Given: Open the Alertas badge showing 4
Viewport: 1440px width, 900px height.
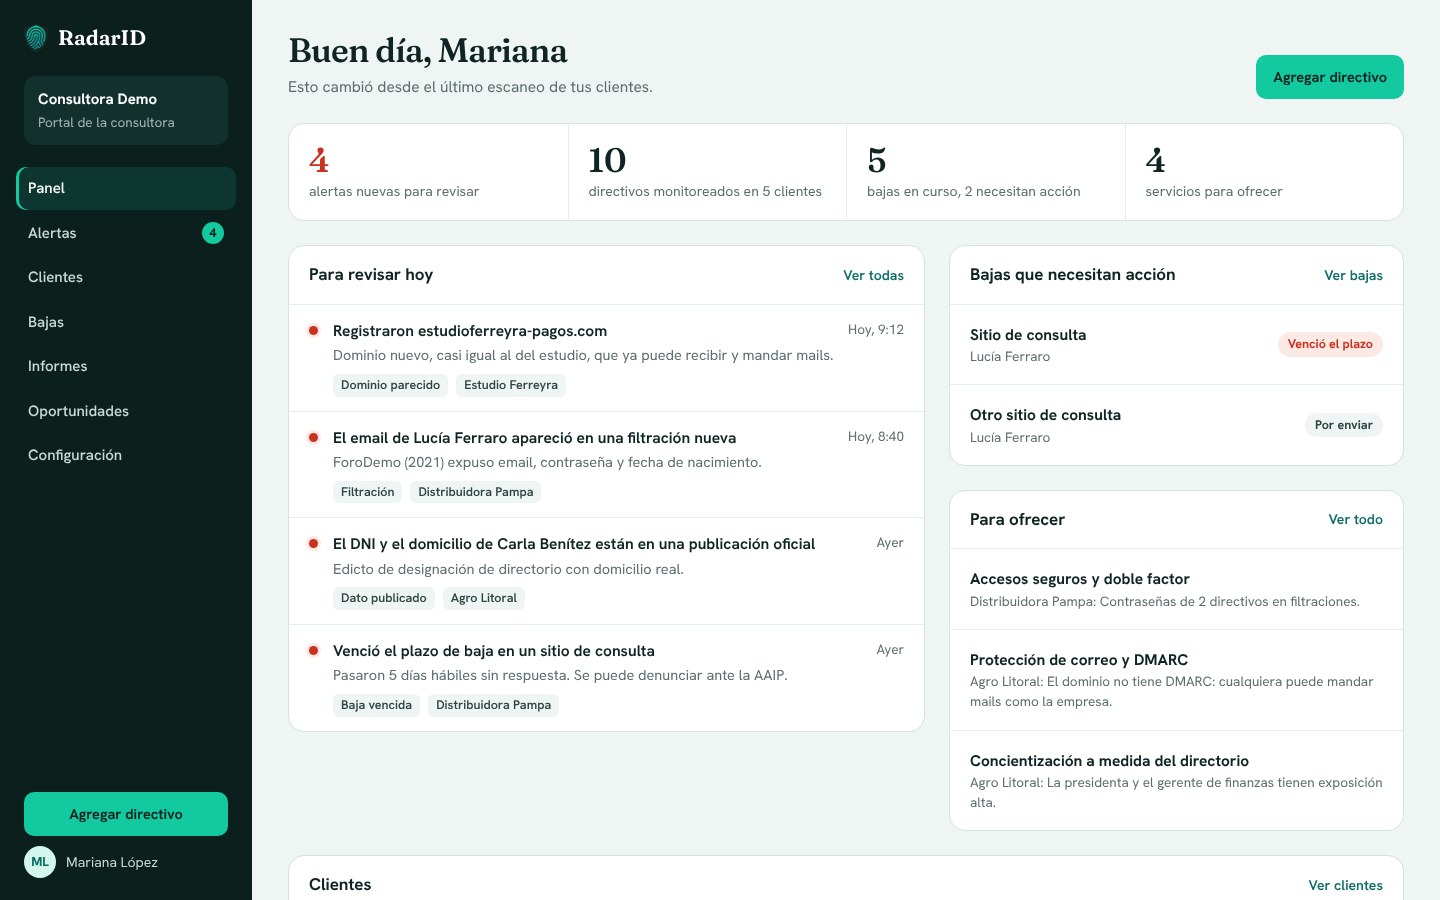Looking at the screenshot, I should point(213,233).
